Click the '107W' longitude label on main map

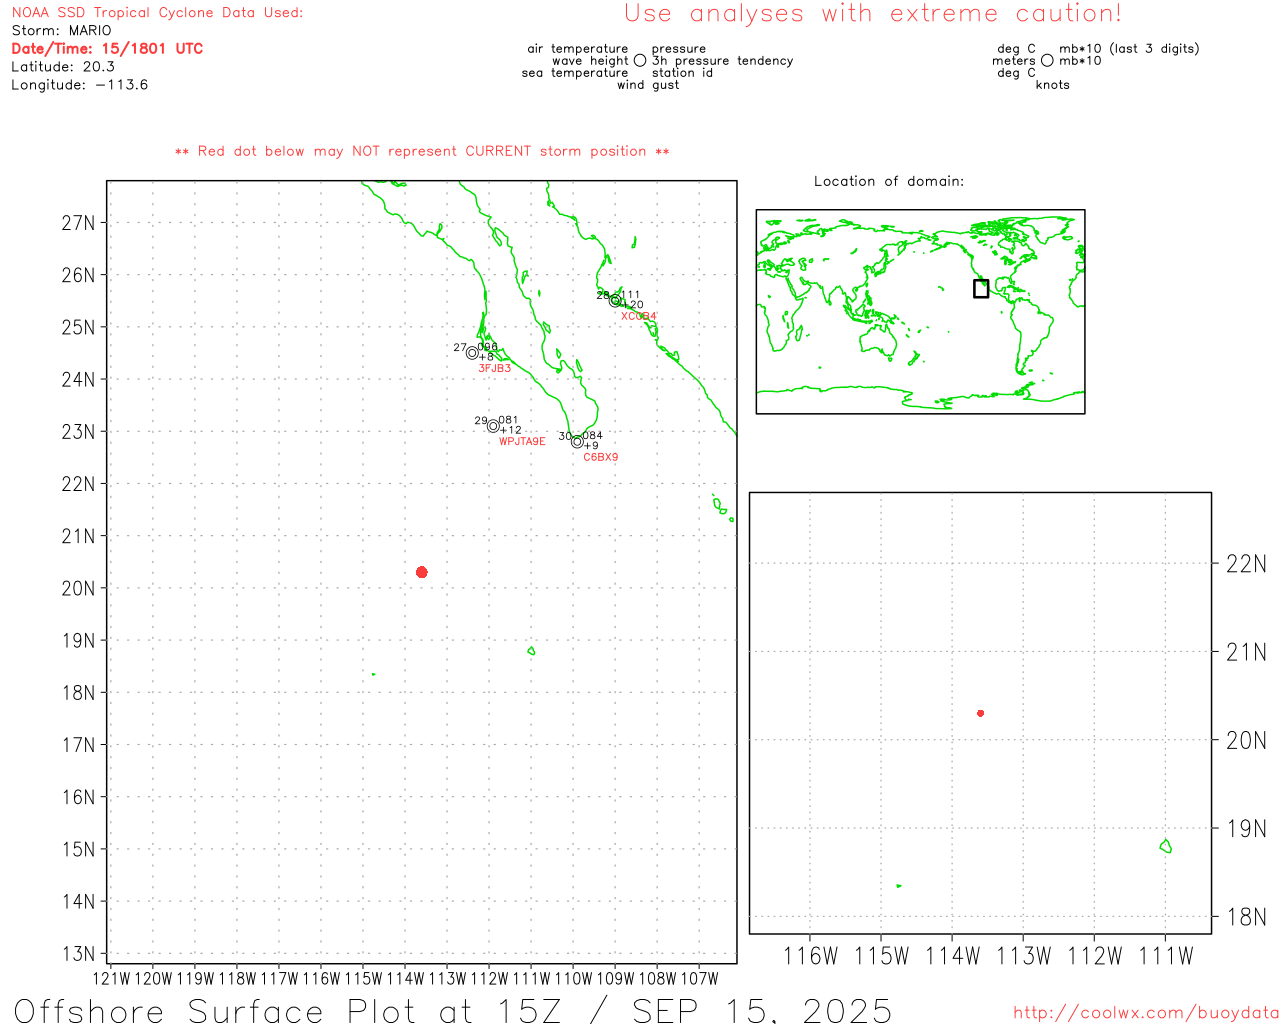[699, 978]
